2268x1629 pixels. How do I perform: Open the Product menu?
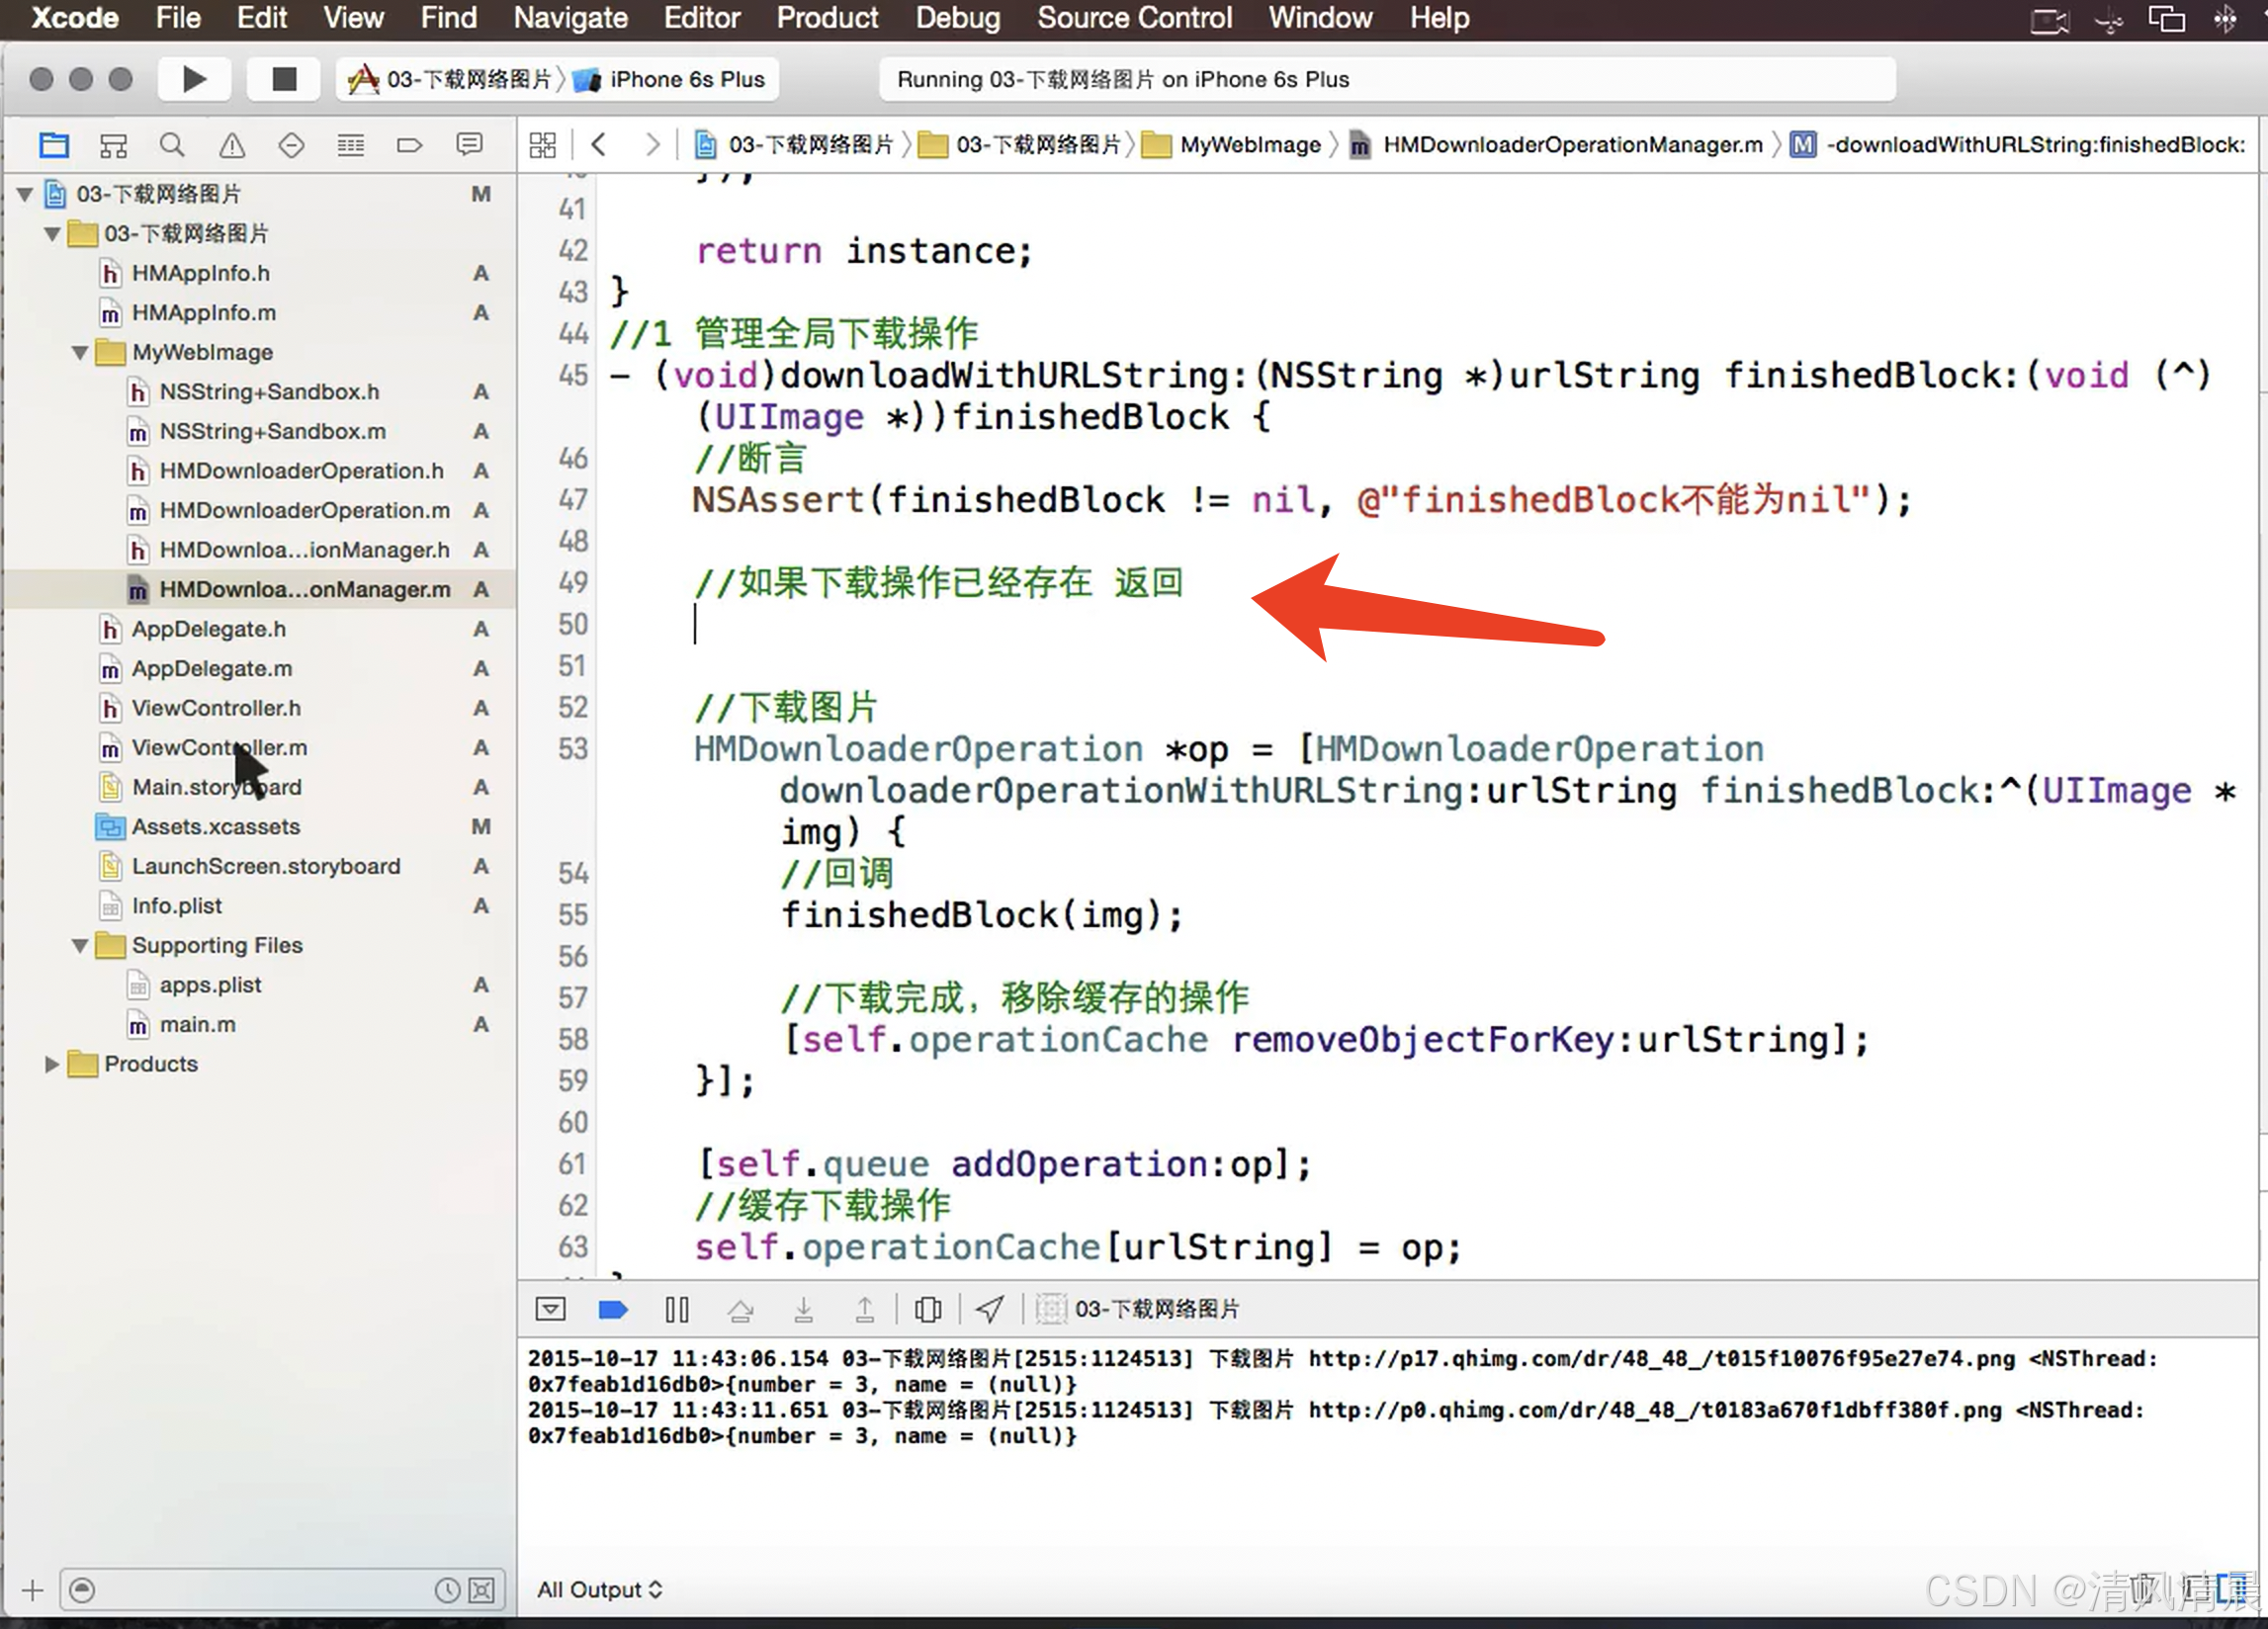(x=827, y=18)
